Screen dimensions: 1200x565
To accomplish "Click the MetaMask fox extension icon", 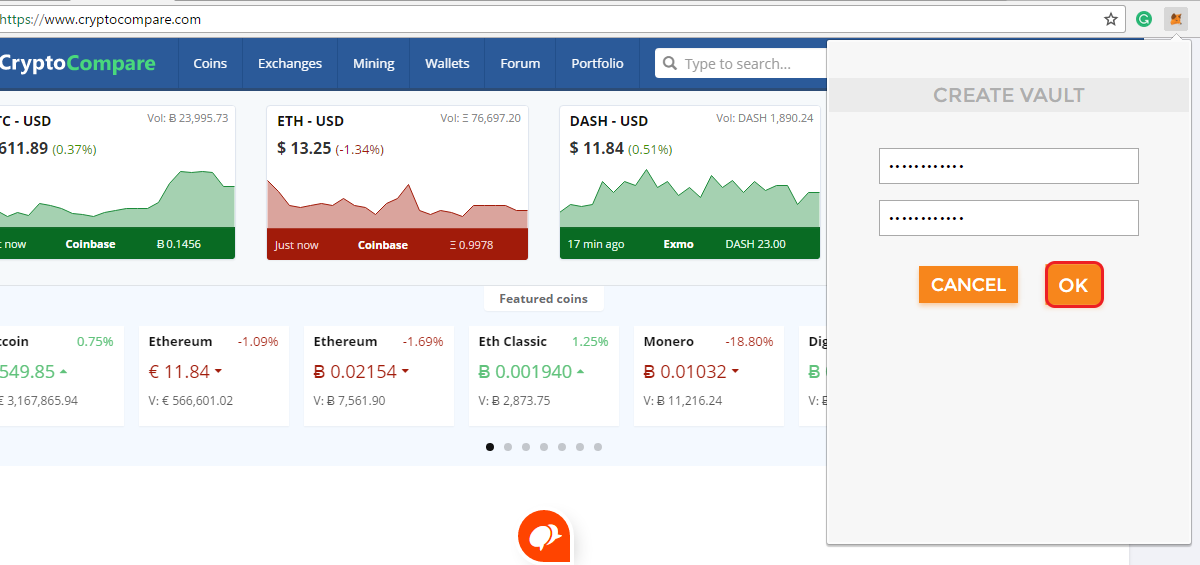I will [1176, 19].
